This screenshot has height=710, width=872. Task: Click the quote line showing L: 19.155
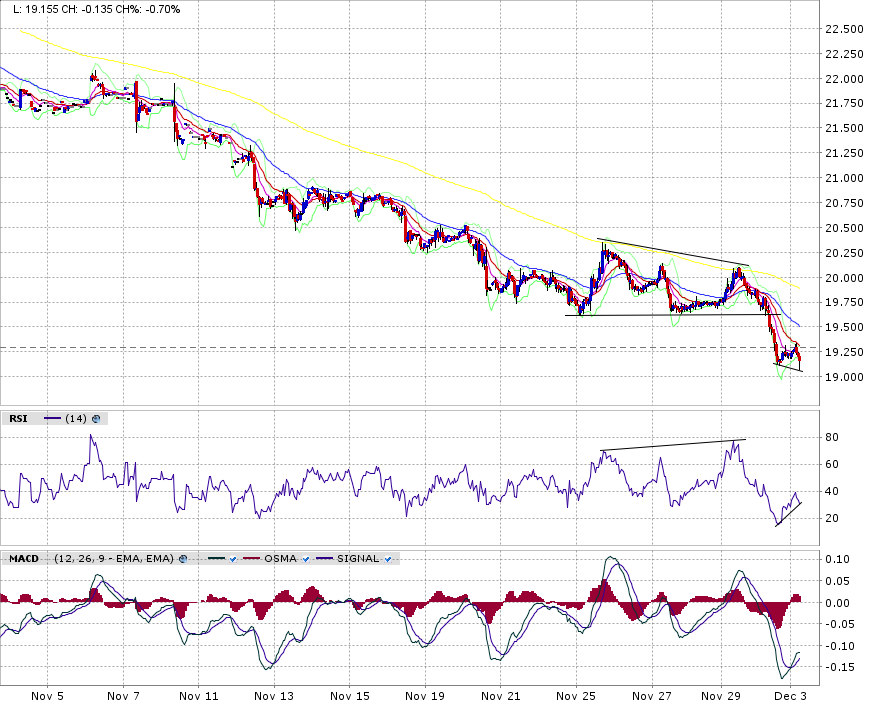point(97,9)
